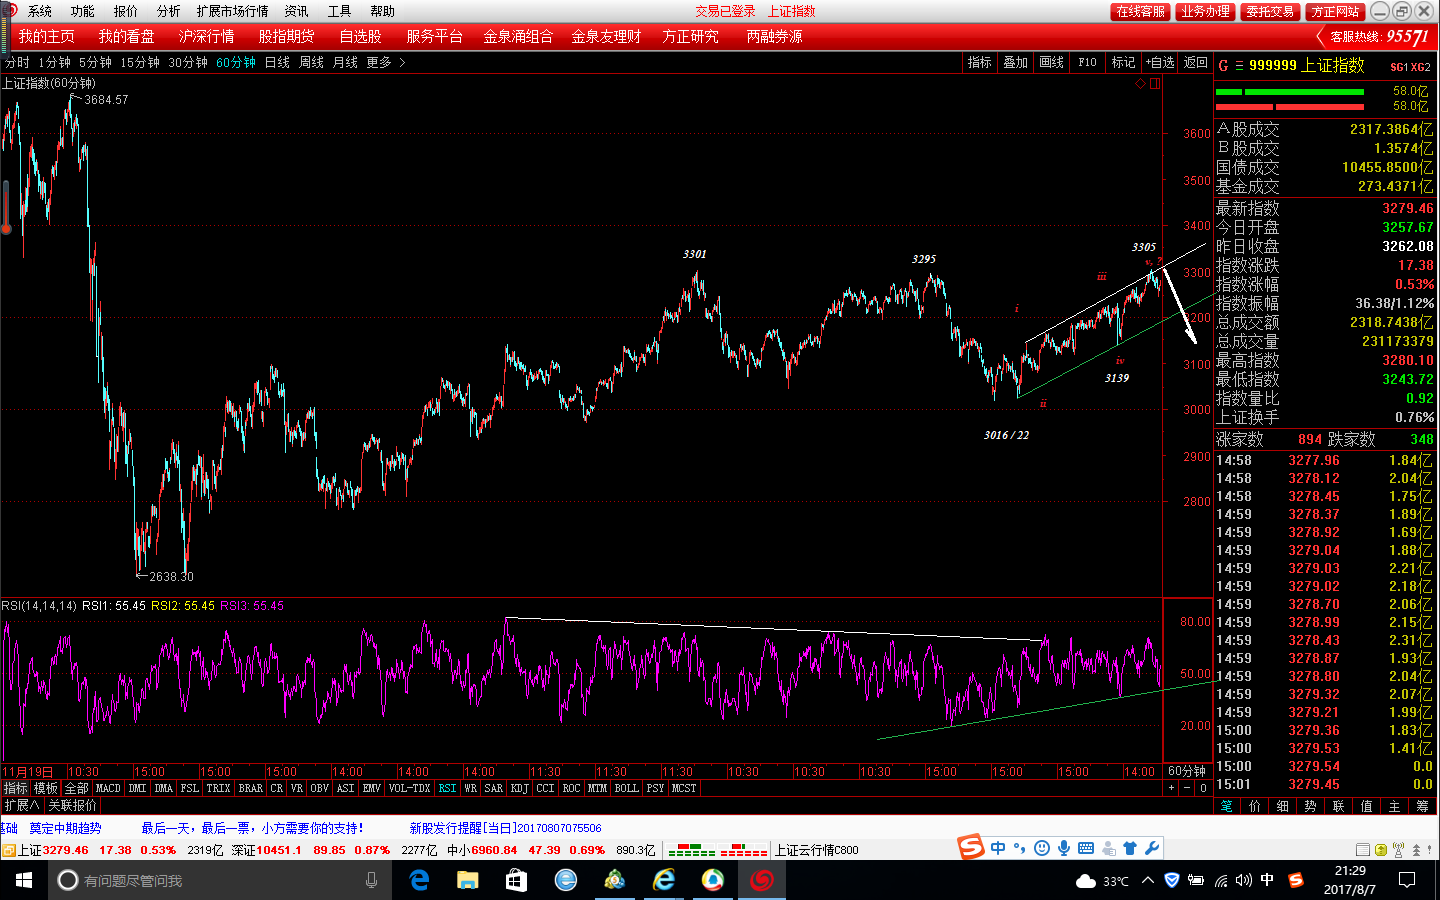The width and height of the screenshot is (1440, 900).
Task: Open the Sogou soft keyboard icon
Action: pos(1086,848)
